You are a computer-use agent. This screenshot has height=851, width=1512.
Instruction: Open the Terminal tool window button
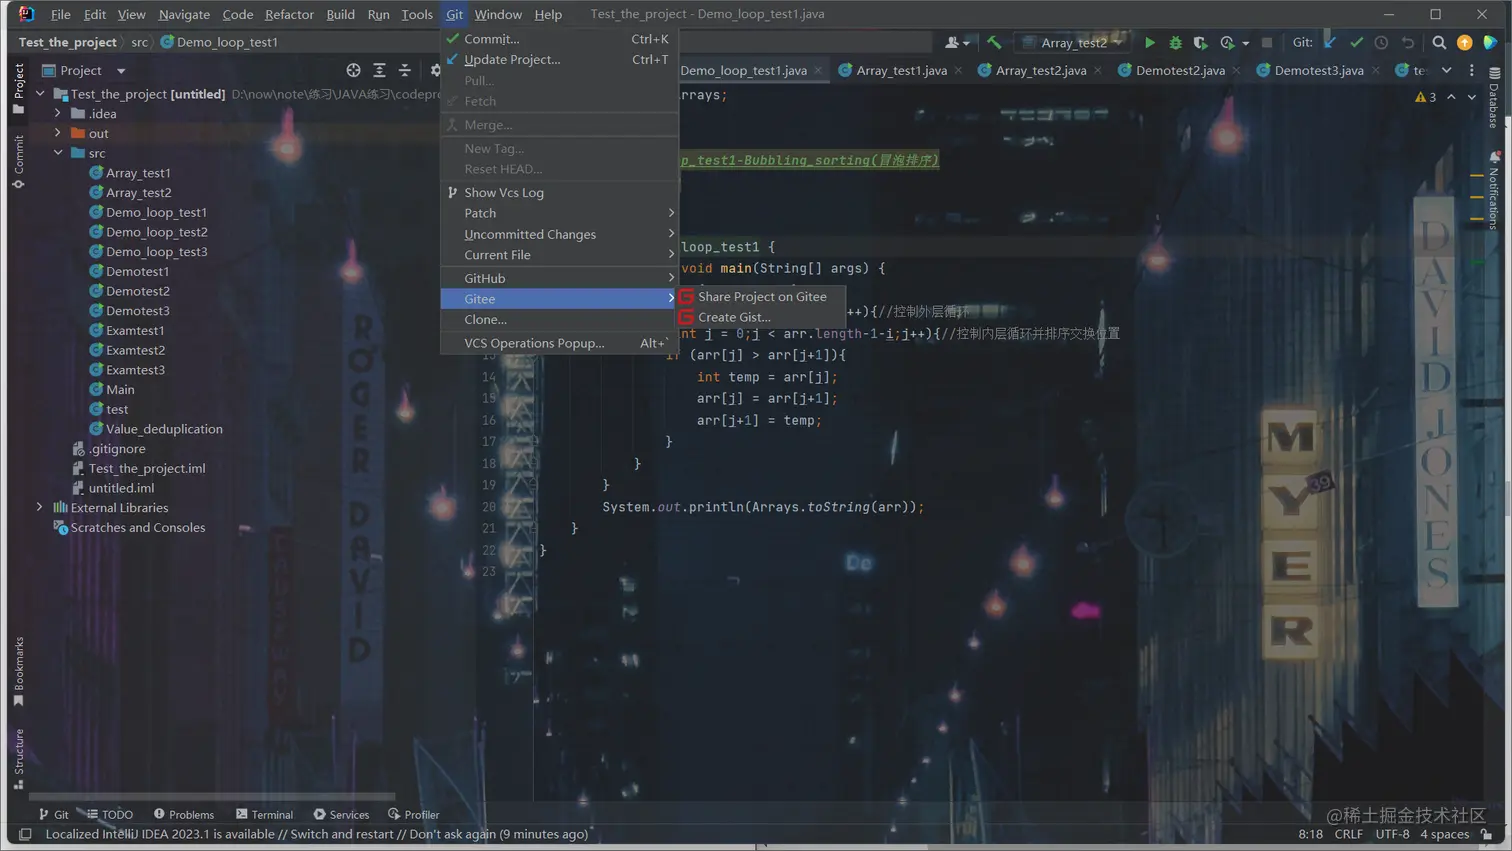264,814
